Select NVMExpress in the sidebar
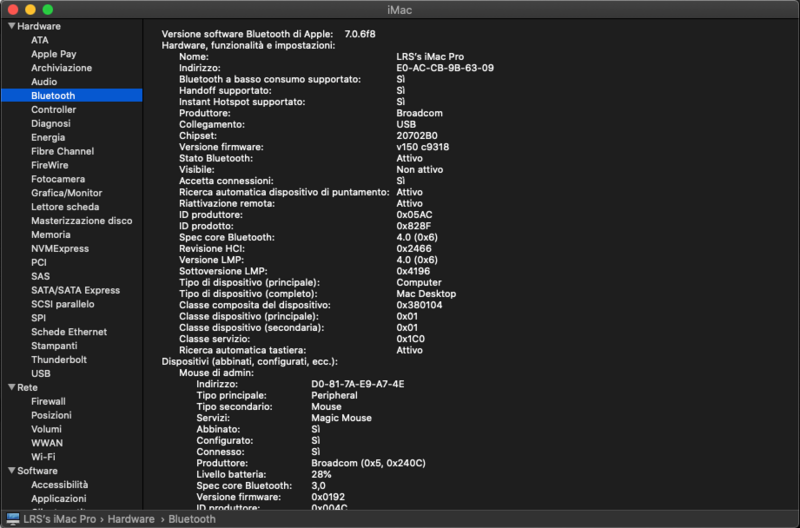Image resolution: width=800 pixels, height=528 pixels. pyautogui.click(x=60, y=248)
